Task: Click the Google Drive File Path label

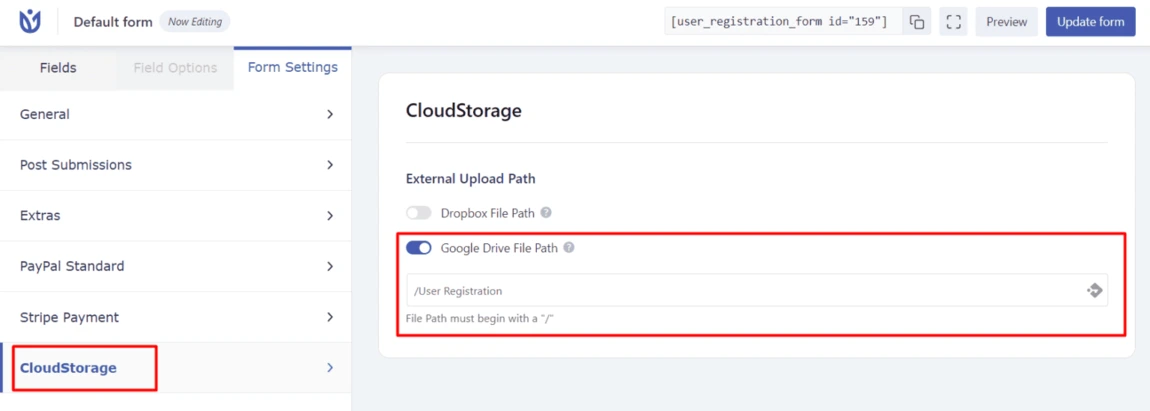Action: [x=499, y=248]
